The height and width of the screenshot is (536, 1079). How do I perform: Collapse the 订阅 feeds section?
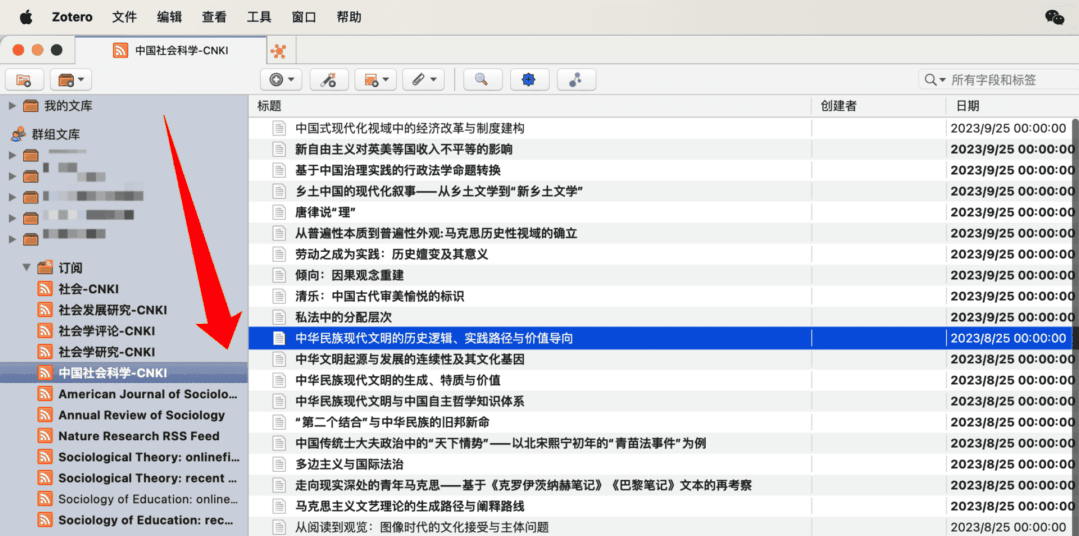point(26,267)
